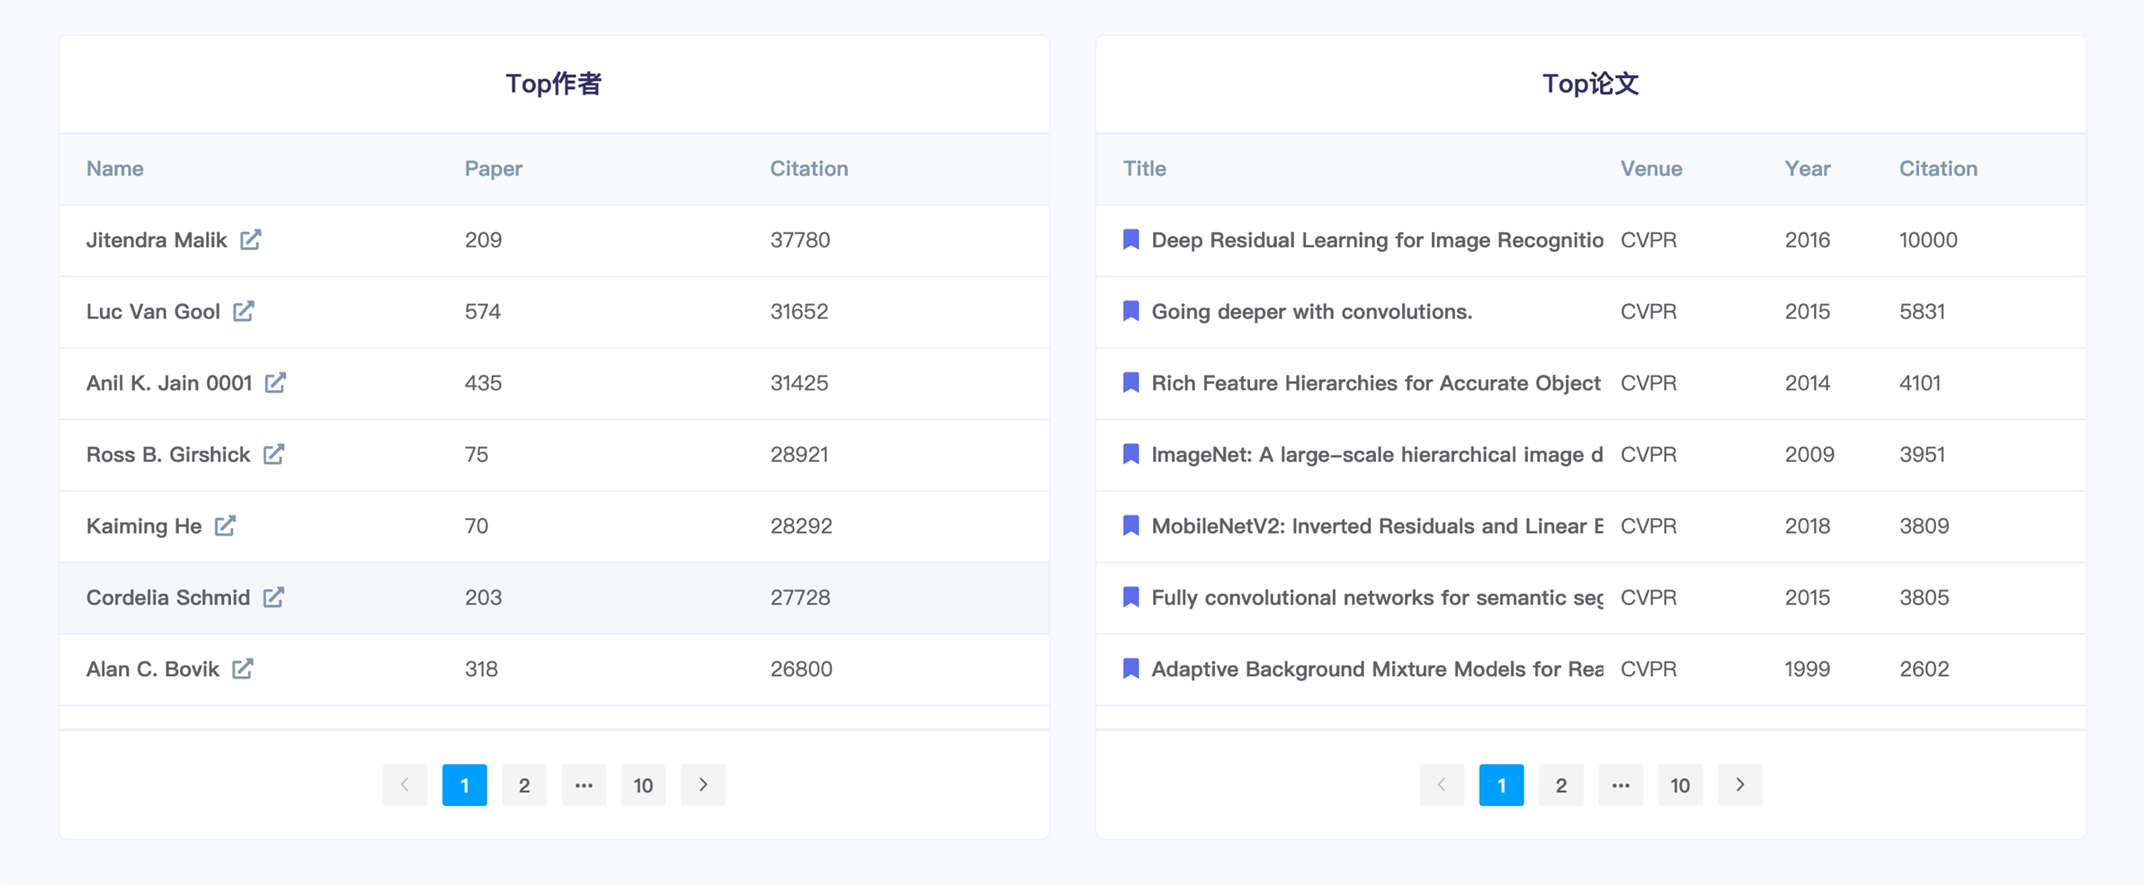This screenshot has width=2144, height=885.
Task: Jump to page 10 in Top论文 pagination
Action: [x=1680, y=785]
